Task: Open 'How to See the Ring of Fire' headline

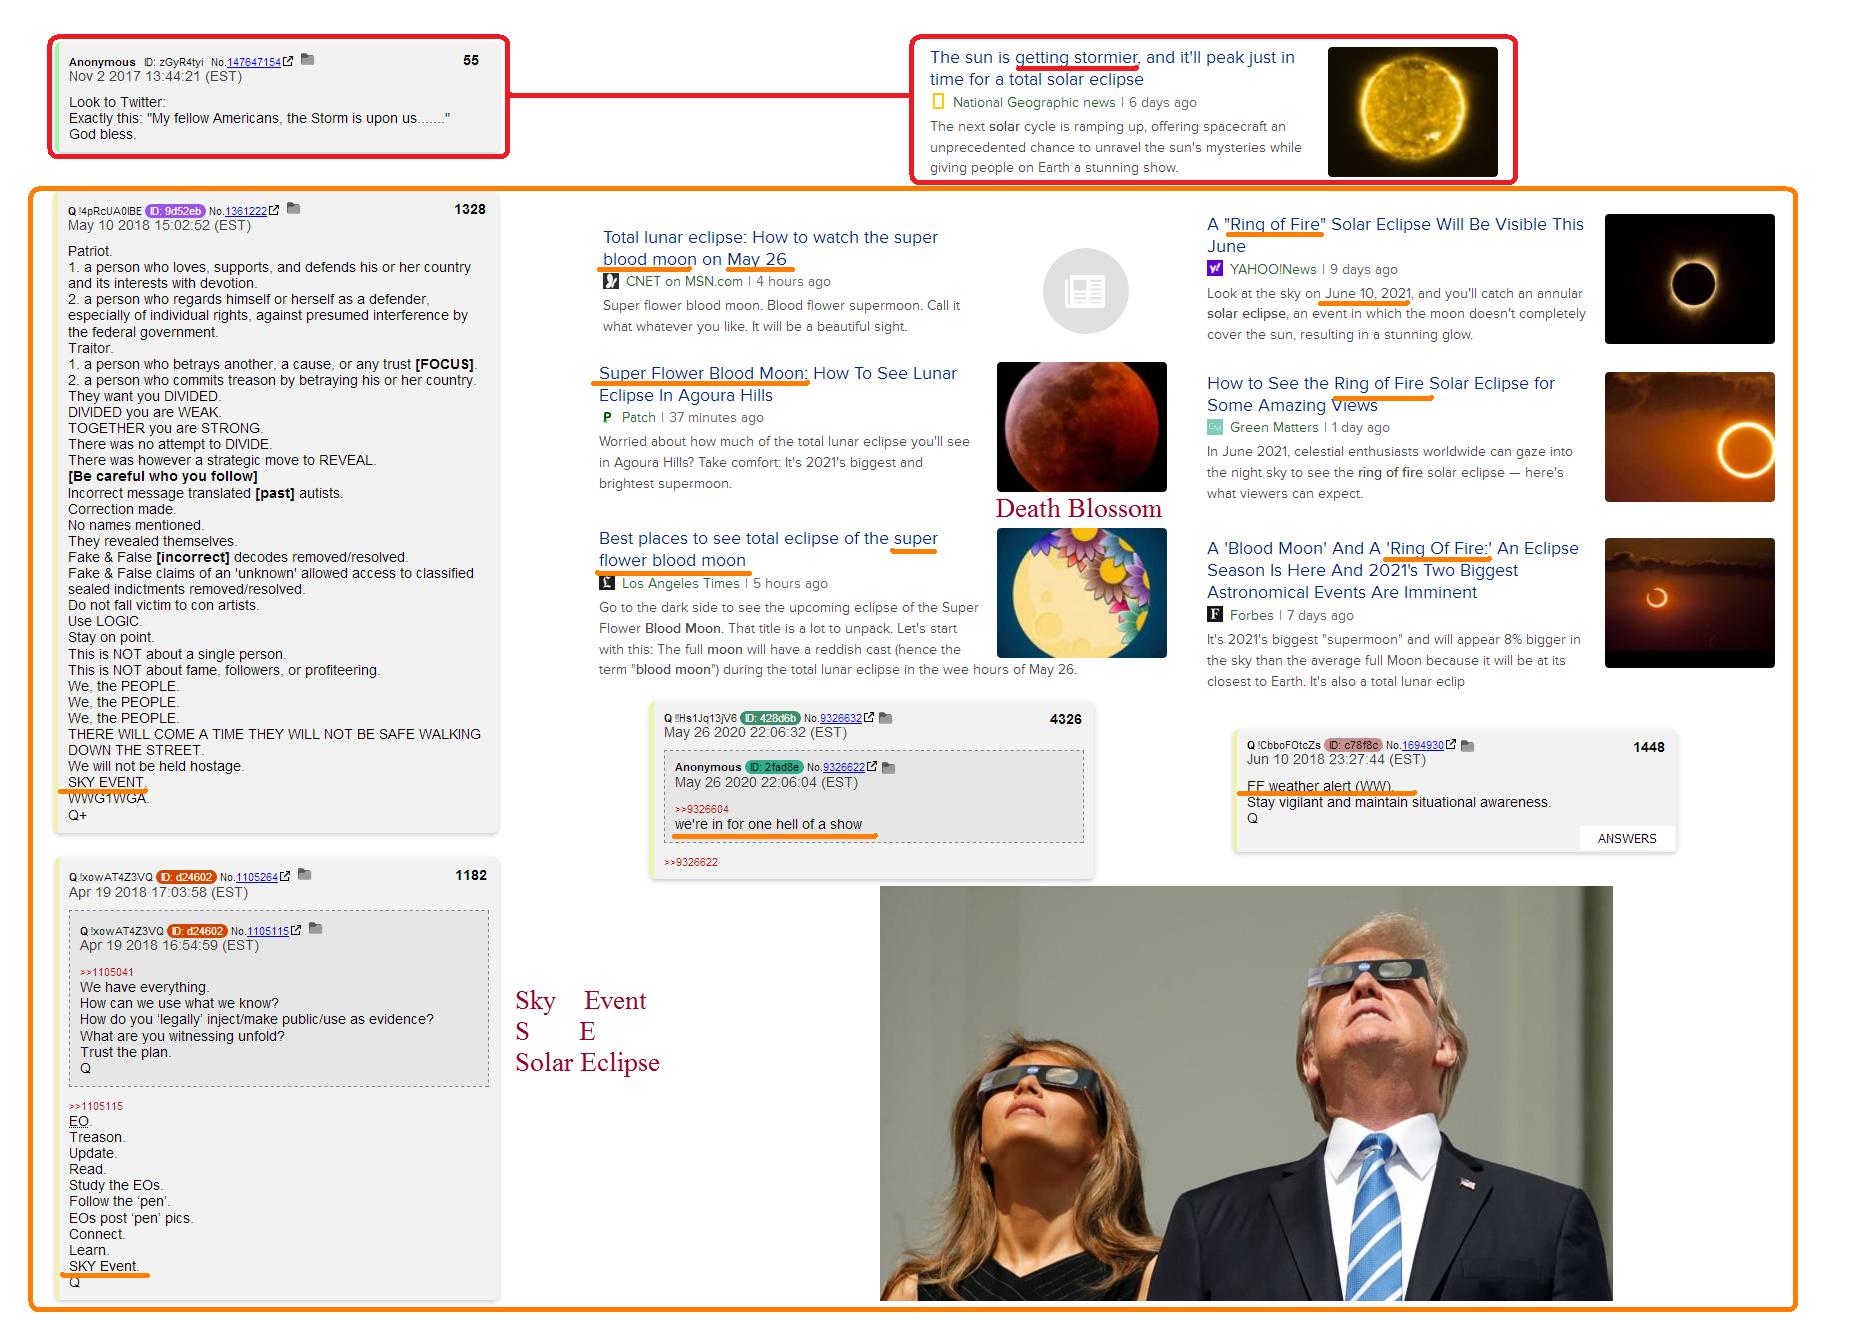Action: click(x=1381, y=394)
